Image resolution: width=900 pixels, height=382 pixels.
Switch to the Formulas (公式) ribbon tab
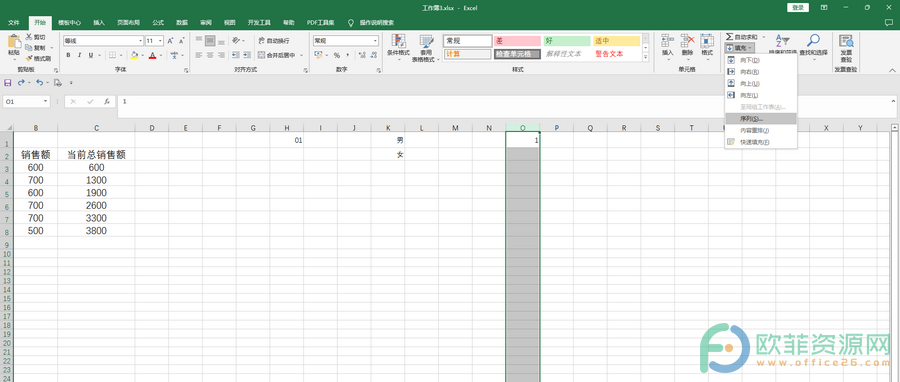click(x=158, y=23)
